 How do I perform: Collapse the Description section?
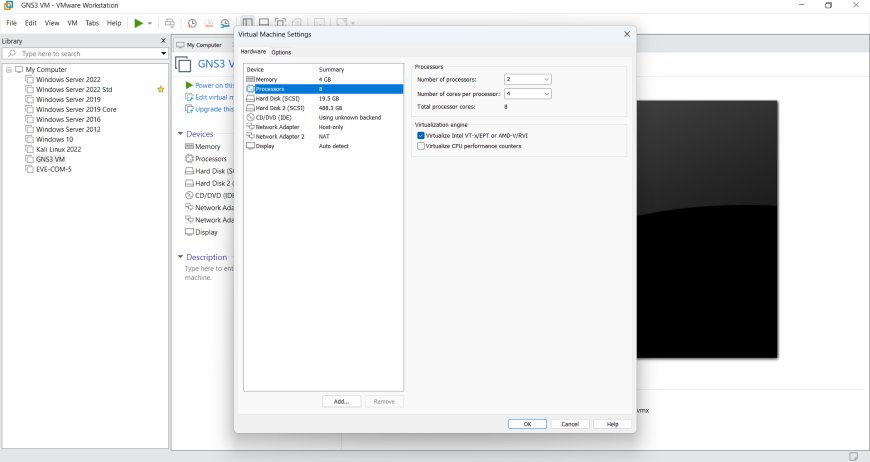(x=180, y=257)
